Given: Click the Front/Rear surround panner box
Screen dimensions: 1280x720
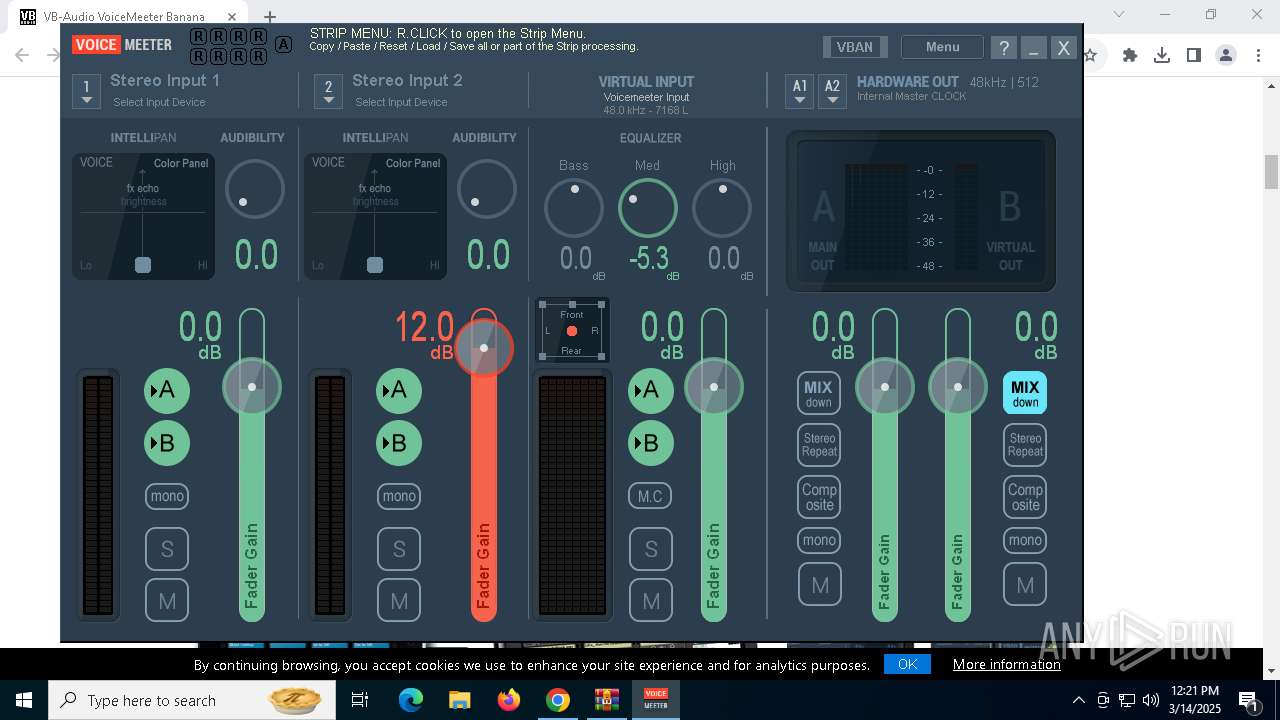Looking at the screenshot, I should pos(572,330).
